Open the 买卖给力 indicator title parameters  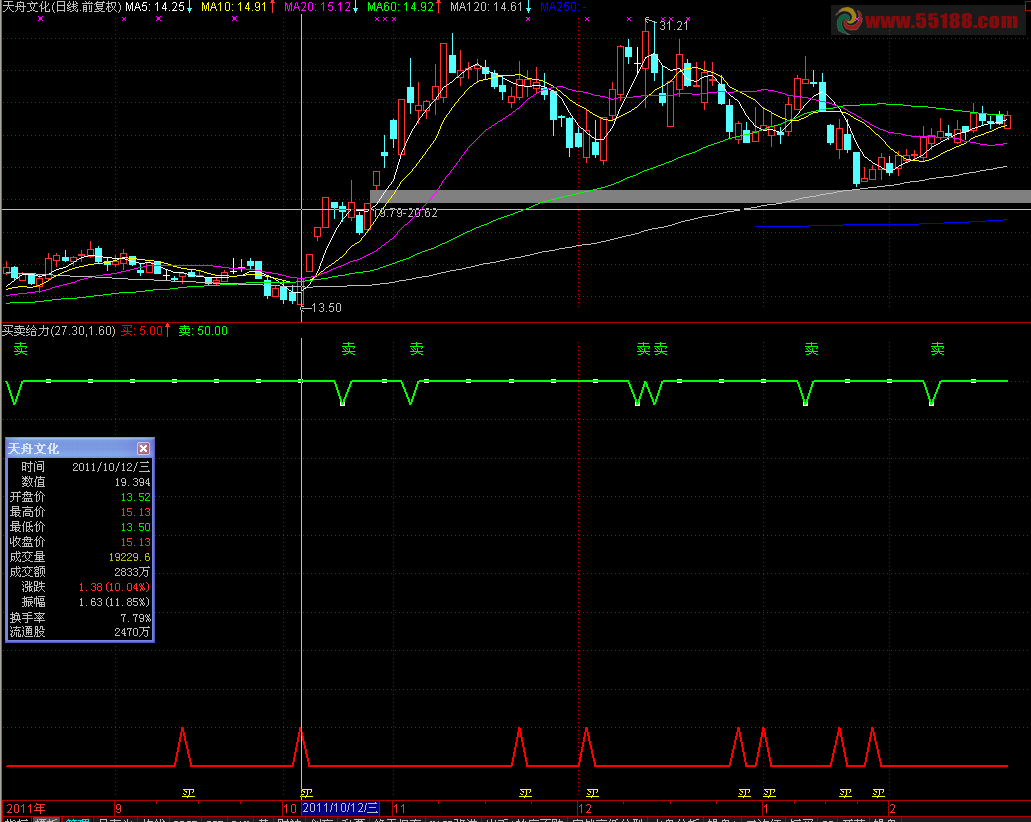tap(58, 331)
